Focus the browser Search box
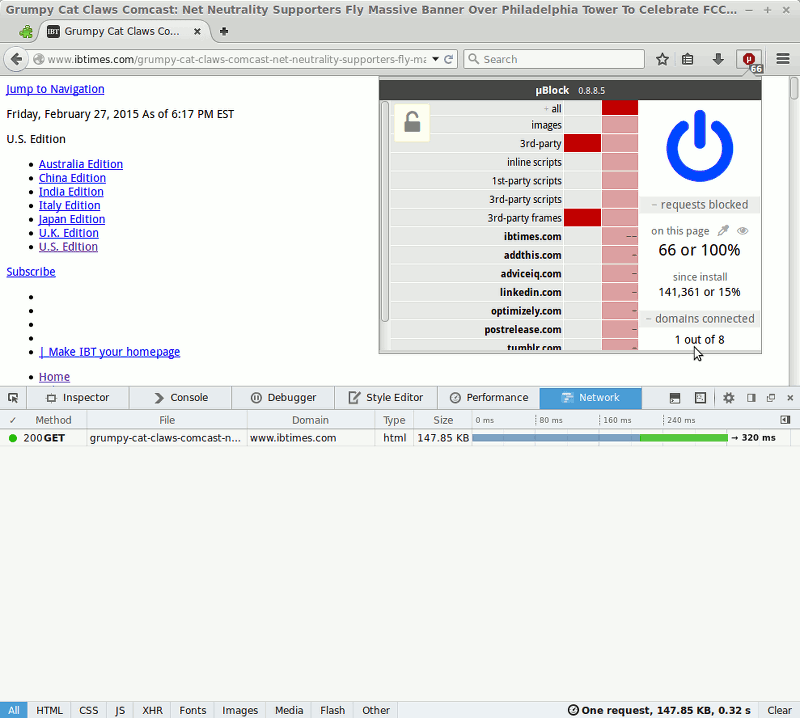Viewport: 800px width, 718px height. point(554,59)
